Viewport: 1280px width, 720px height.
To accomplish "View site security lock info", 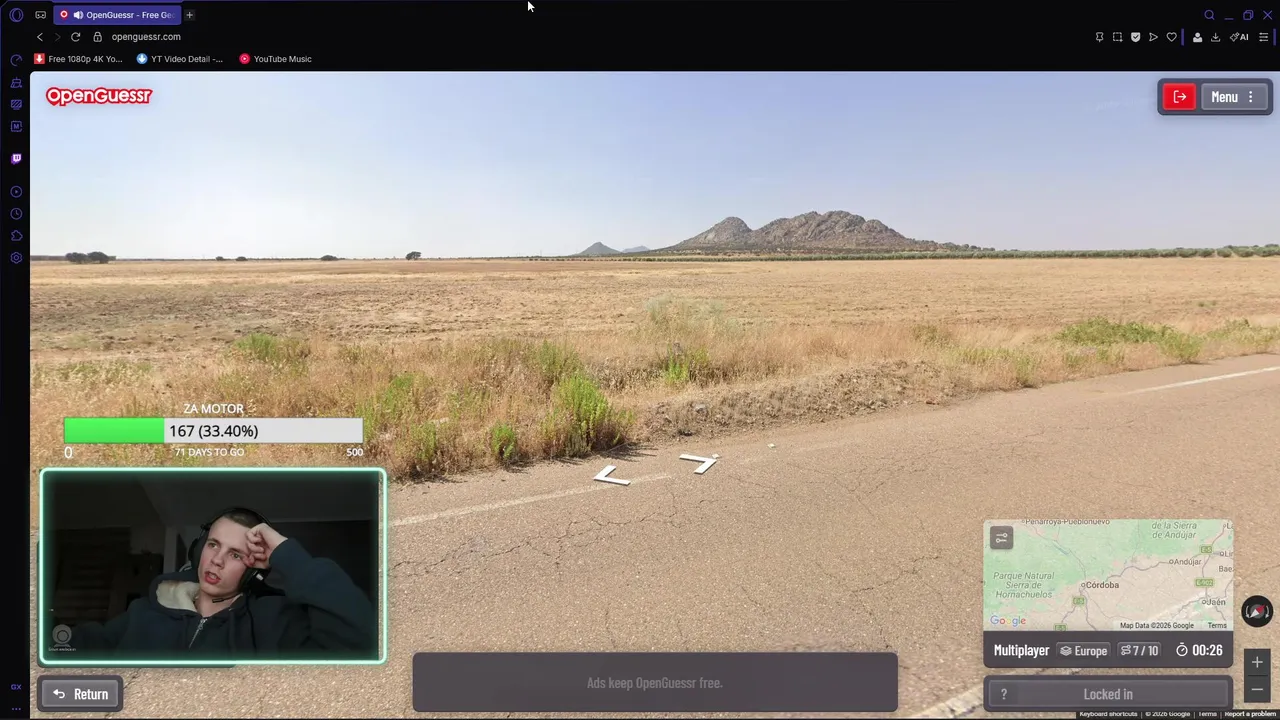I will click(97, 37).
